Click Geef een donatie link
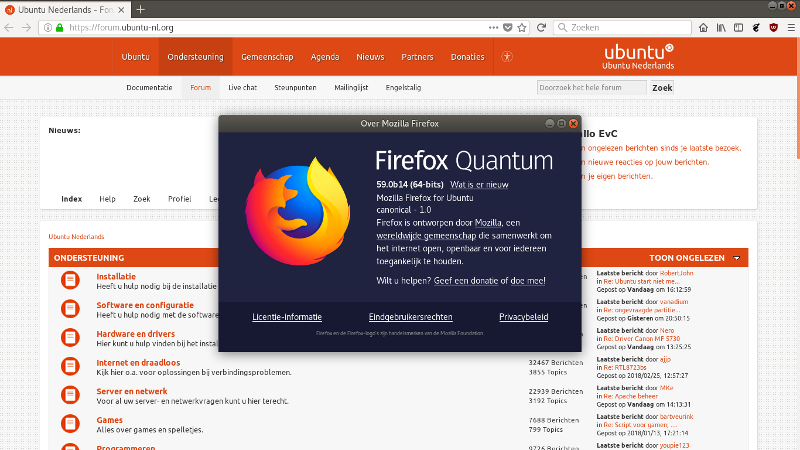 point(466,281)
